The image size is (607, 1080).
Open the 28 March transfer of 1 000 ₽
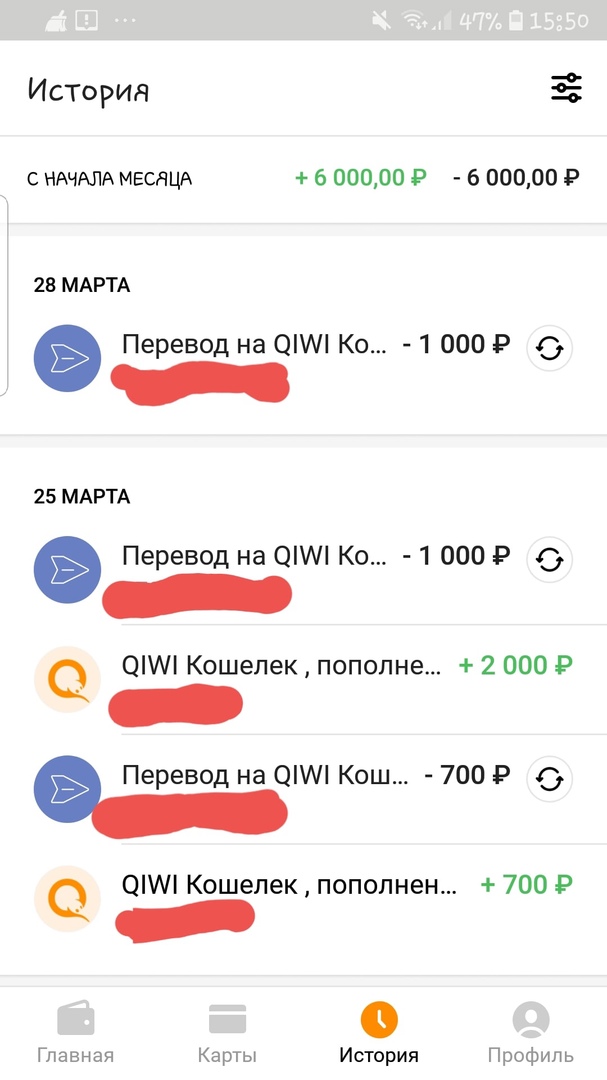[270, 346]
